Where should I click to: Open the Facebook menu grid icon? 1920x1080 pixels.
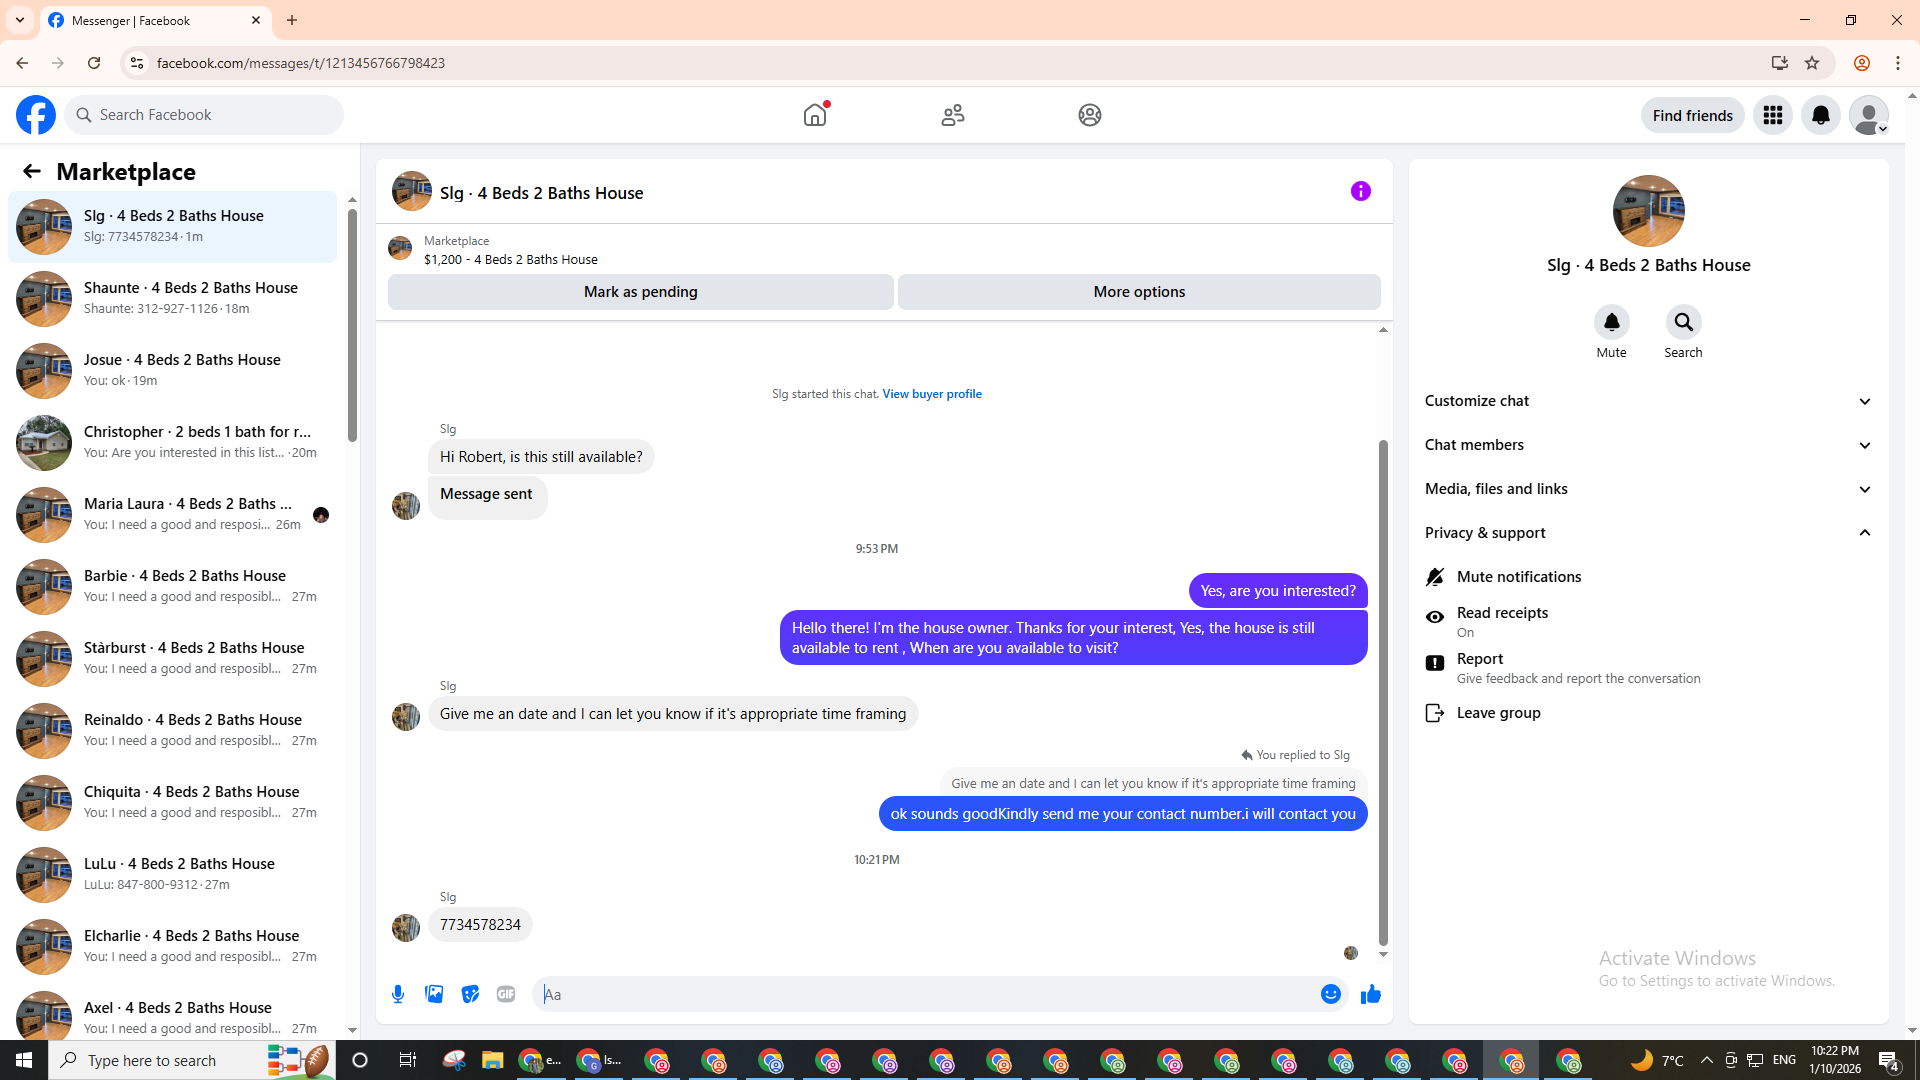[x=1772, y=115]
